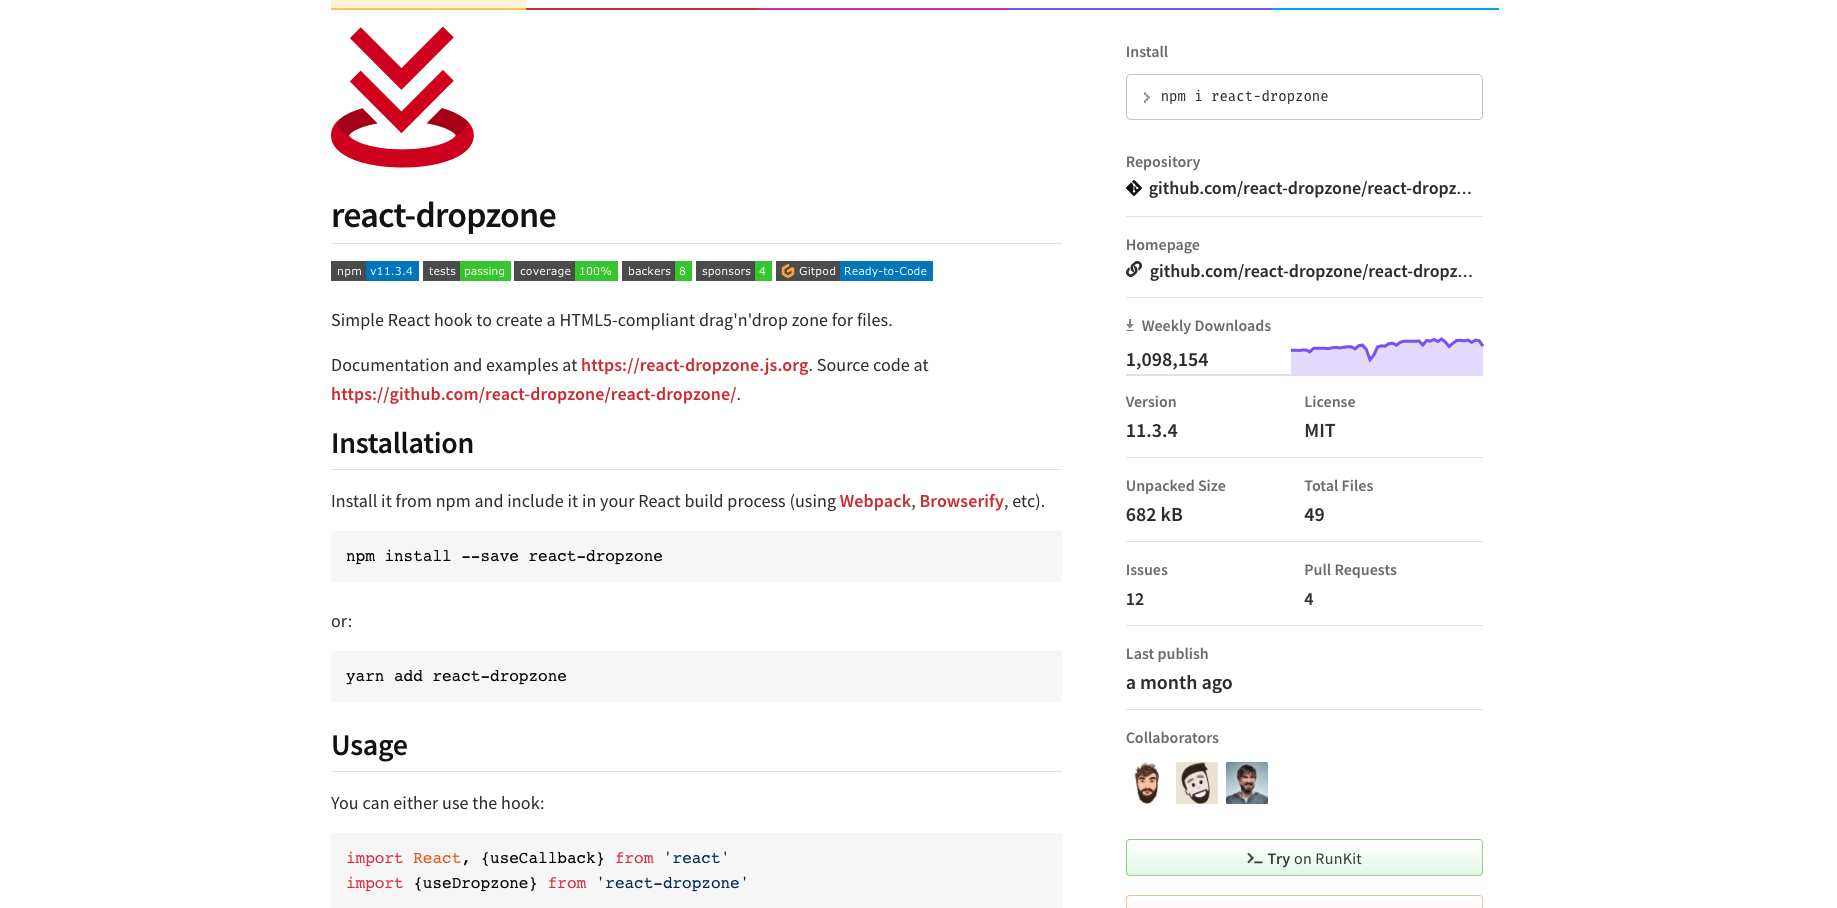This screenshot has width=1837, height=908.
Task: Open the first collaborator avatar with red beard
Action: point(1147,783)
